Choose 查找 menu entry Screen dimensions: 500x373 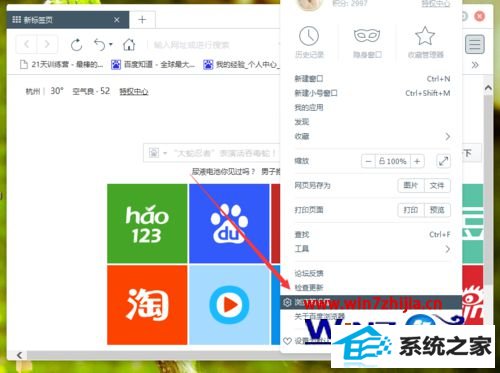pyautogui.click(x=372, y=235)
